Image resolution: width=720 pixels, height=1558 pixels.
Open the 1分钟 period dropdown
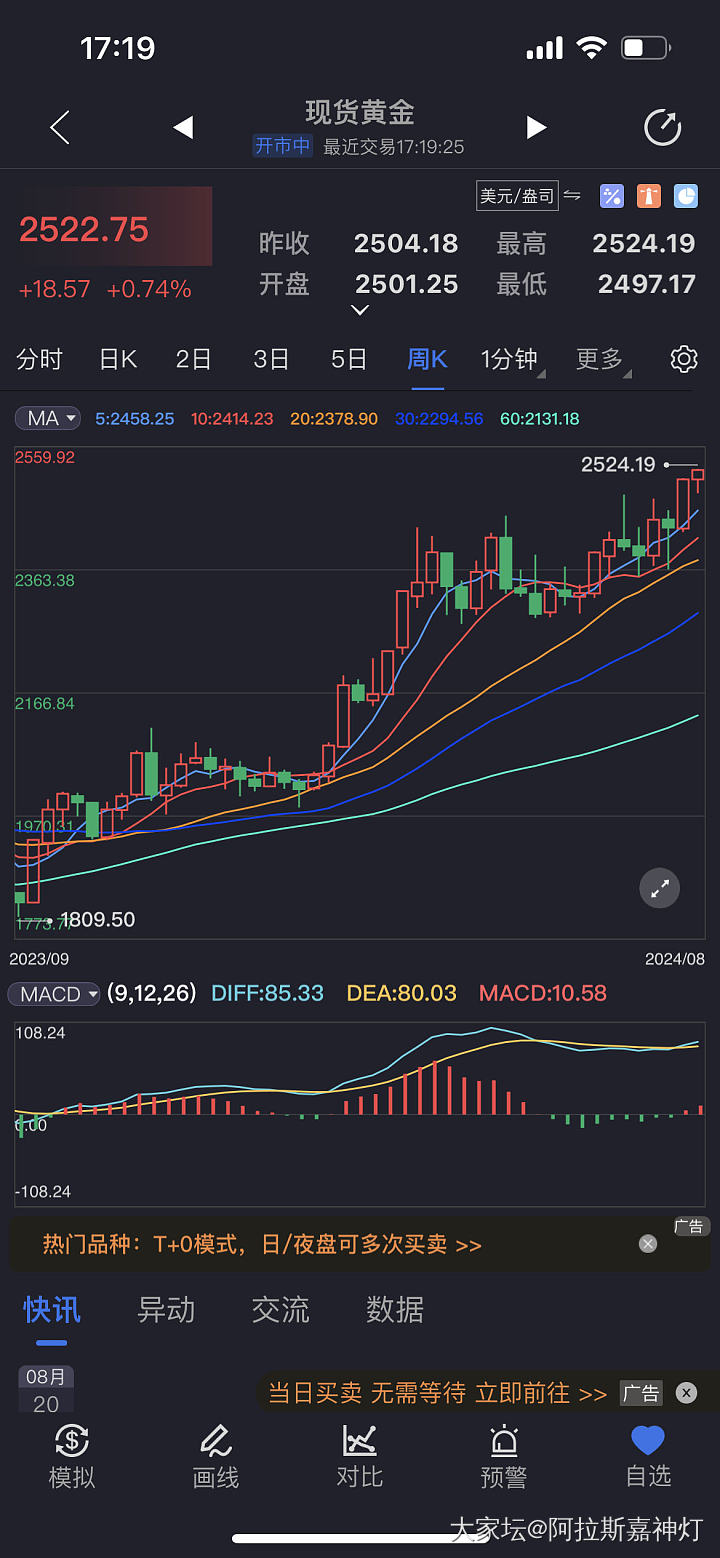512,359
